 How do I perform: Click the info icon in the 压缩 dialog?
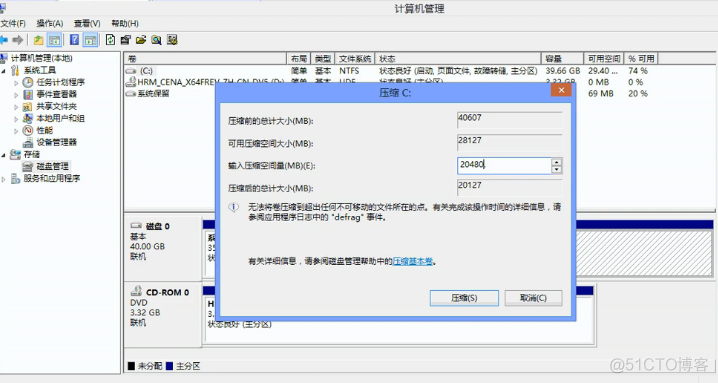(x=234, y=208)
